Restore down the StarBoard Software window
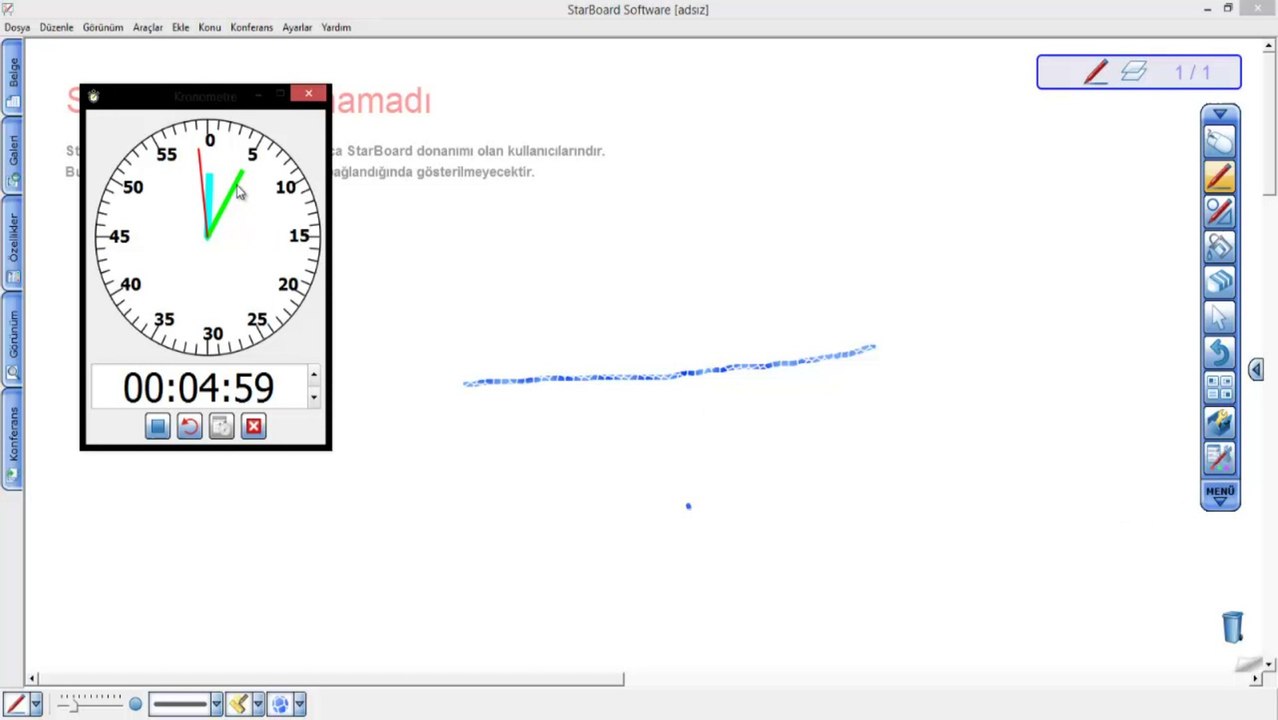The width and height of the screenshot is (1278, 720). [1229, 9]
